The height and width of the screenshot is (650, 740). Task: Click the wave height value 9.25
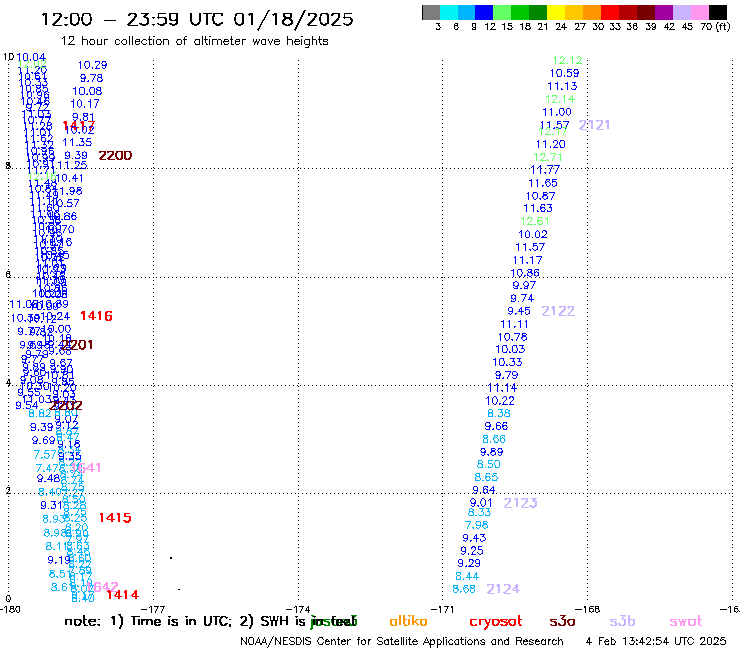[472, 551]
